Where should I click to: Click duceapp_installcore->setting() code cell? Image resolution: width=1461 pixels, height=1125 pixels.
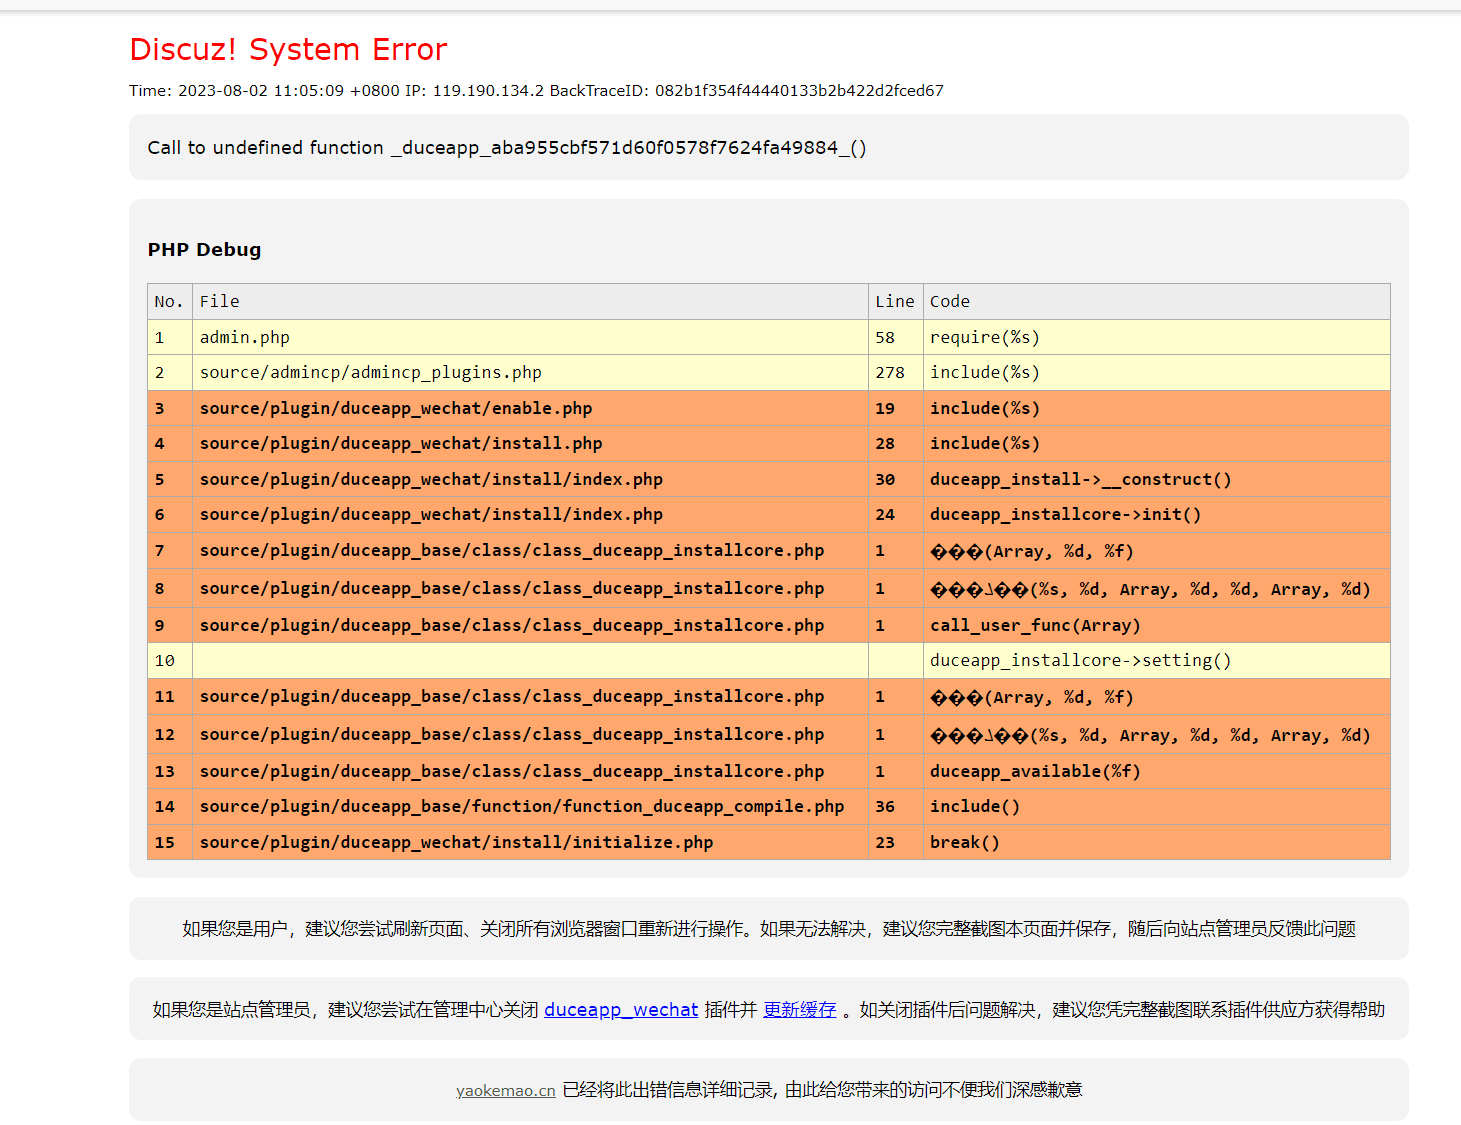click(1156, 660)
